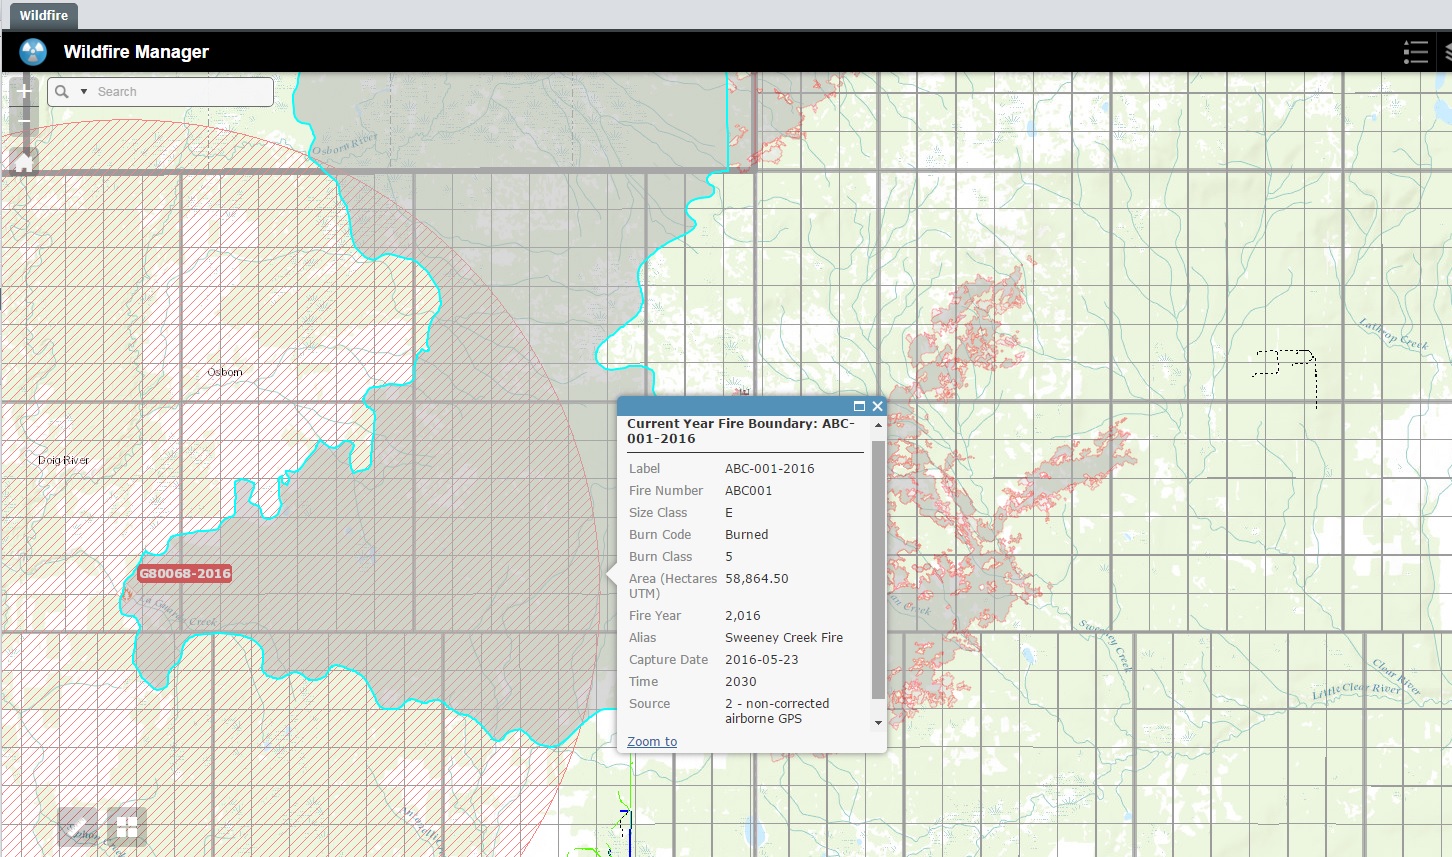1452x857 pixels.
Task: Open the search source dropdown arrow
Action: (84, 91)
